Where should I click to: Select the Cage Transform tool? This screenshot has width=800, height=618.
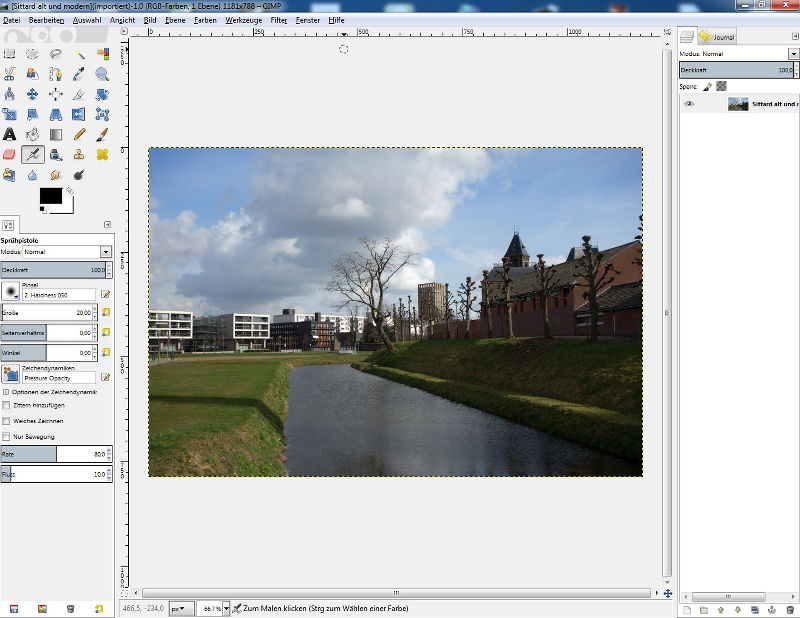103,114
